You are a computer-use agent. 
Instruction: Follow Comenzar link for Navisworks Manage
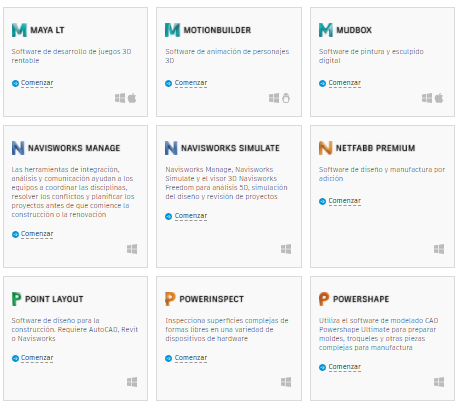[x=37, y=234]
